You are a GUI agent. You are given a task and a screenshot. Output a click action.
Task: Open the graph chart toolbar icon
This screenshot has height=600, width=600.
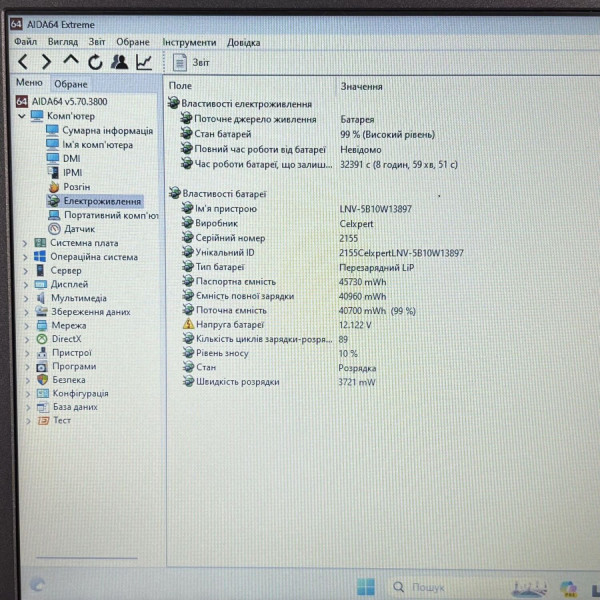click(144, 62)
